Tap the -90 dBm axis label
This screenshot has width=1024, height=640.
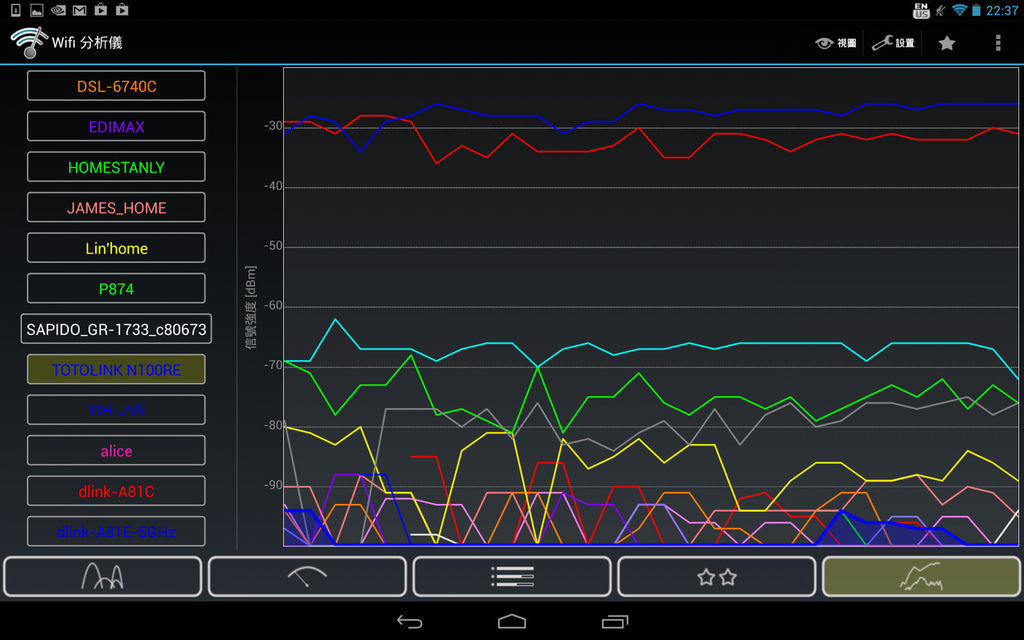click(273, 485)
